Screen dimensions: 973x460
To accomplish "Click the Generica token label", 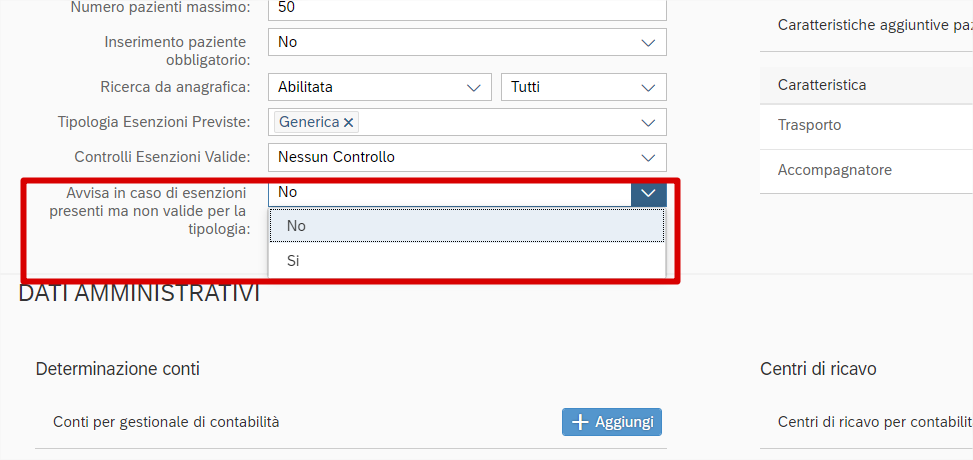I will coord(309,122).
